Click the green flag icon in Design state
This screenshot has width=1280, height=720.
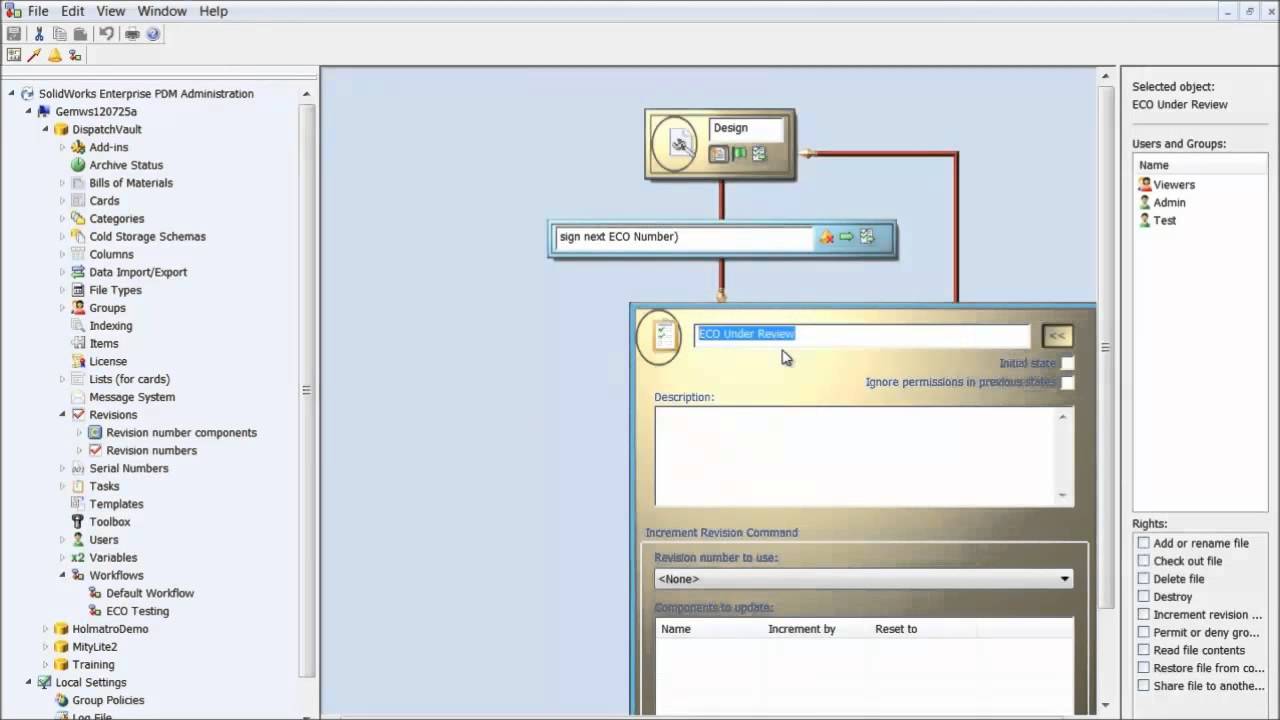click(739, 154)
